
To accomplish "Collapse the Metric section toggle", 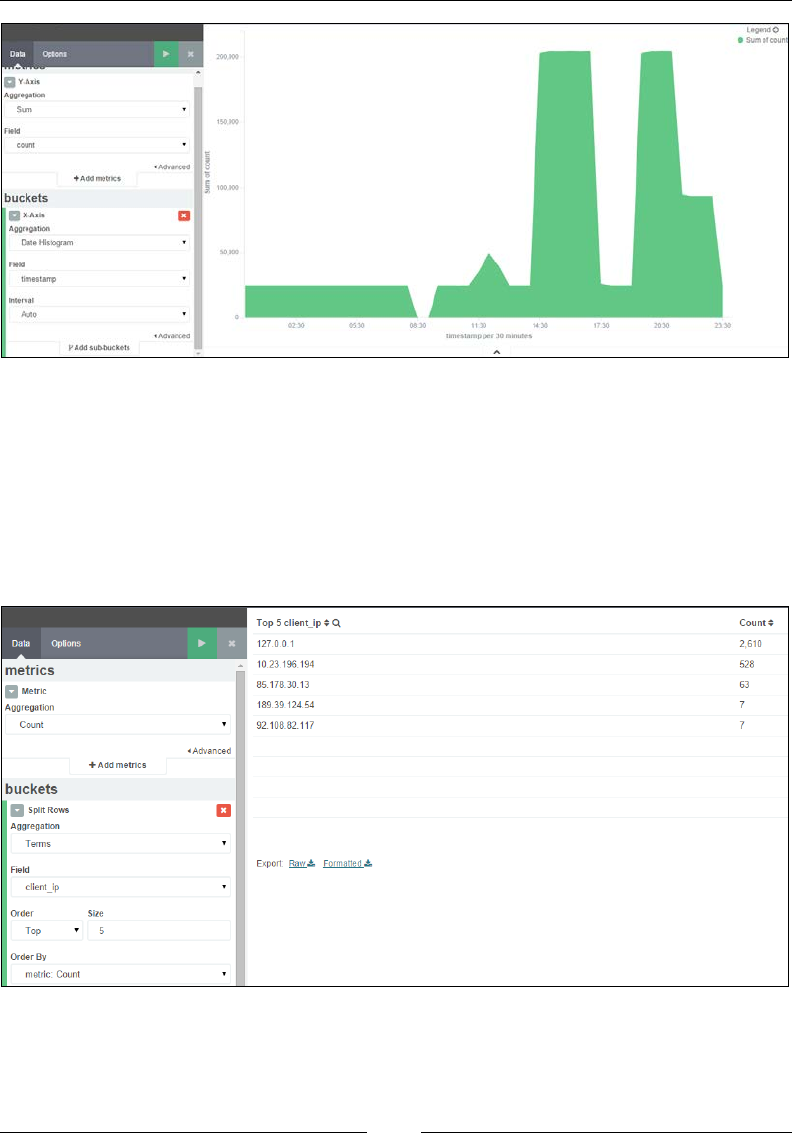I will click(12, 691).
